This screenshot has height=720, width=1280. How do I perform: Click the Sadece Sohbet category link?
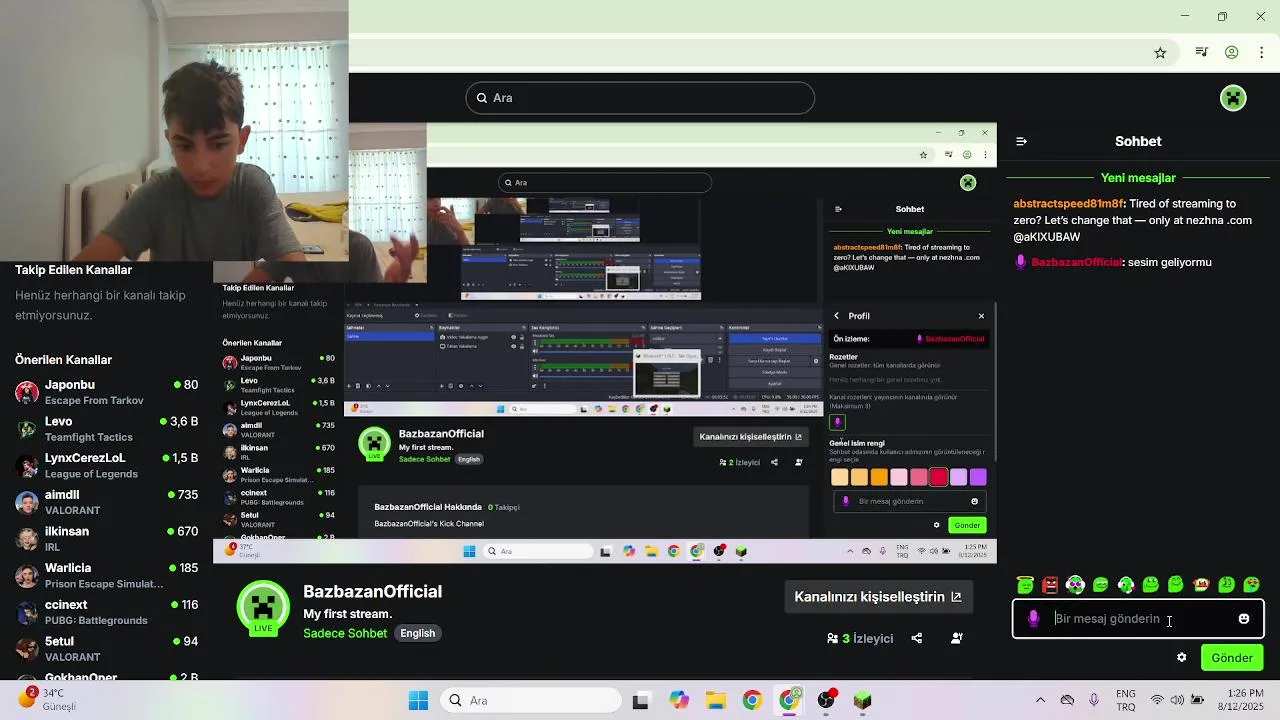pos(345,633)
